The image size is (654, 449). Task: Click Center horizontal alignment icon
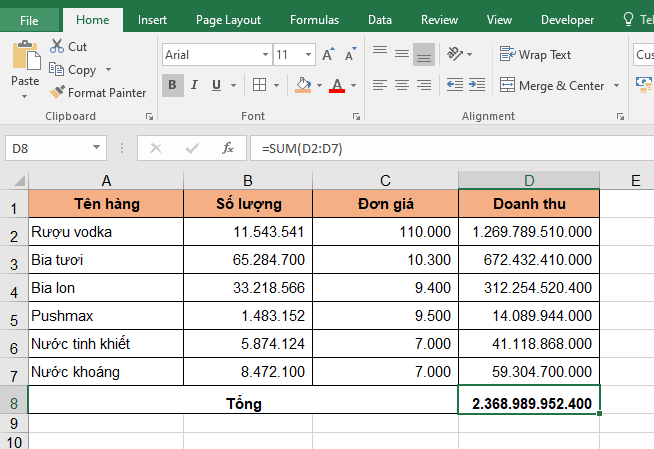402,86
